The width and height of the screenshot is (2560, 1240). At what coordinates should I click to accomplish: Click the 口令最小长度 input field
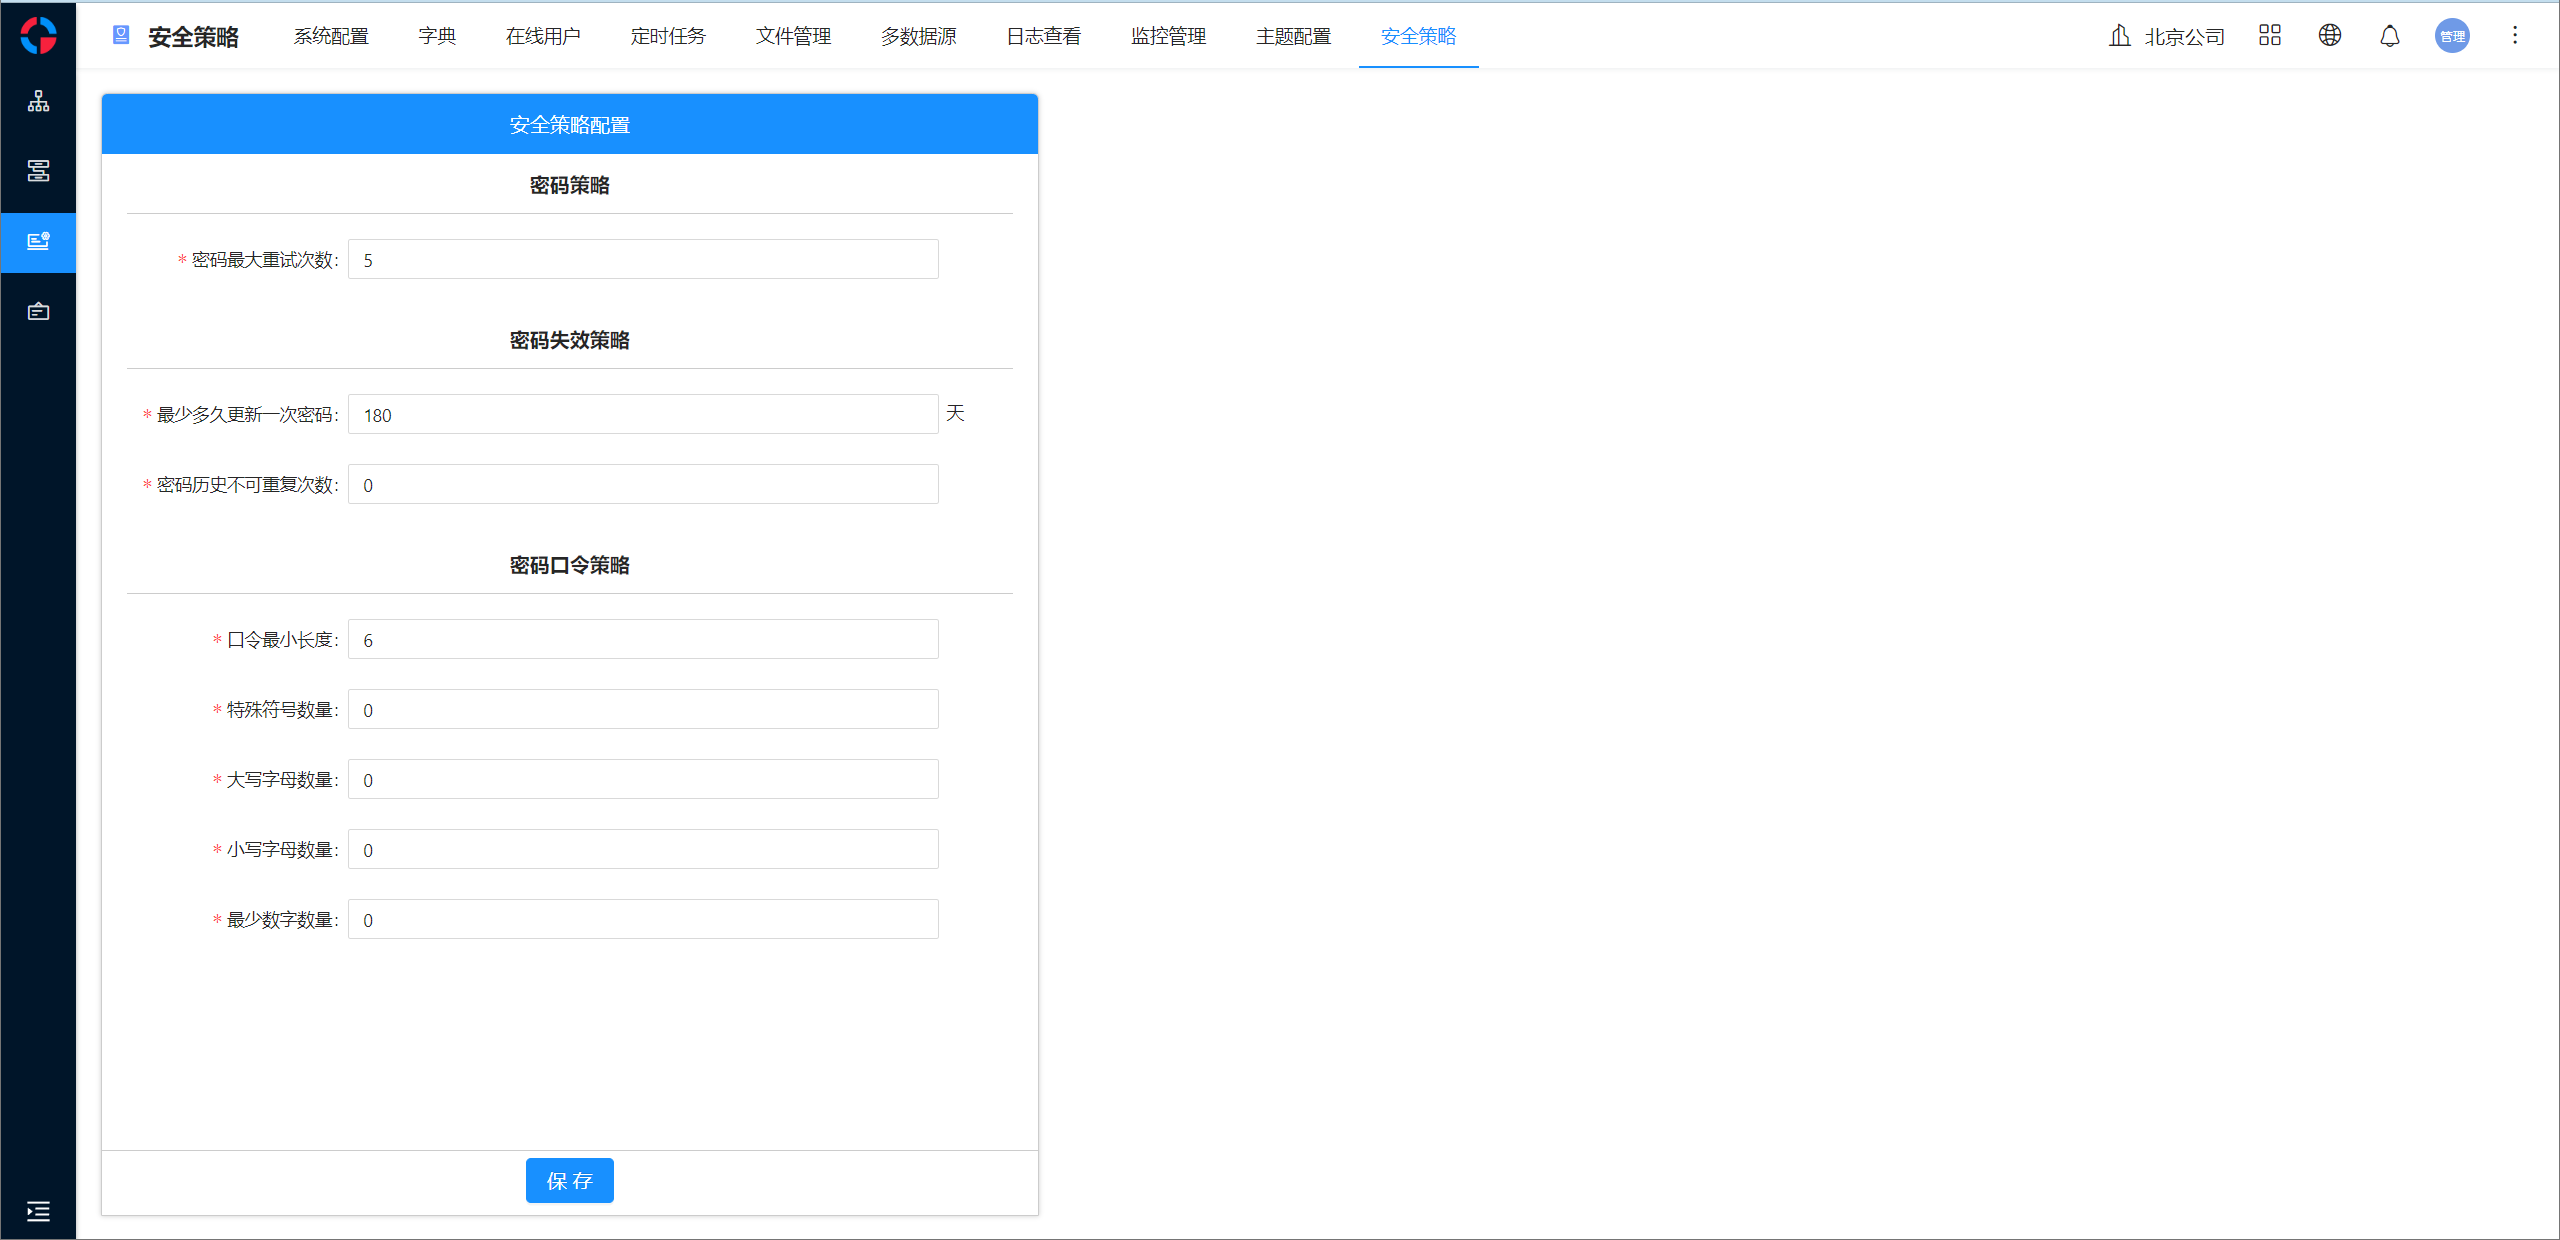[x=643, y=640]
